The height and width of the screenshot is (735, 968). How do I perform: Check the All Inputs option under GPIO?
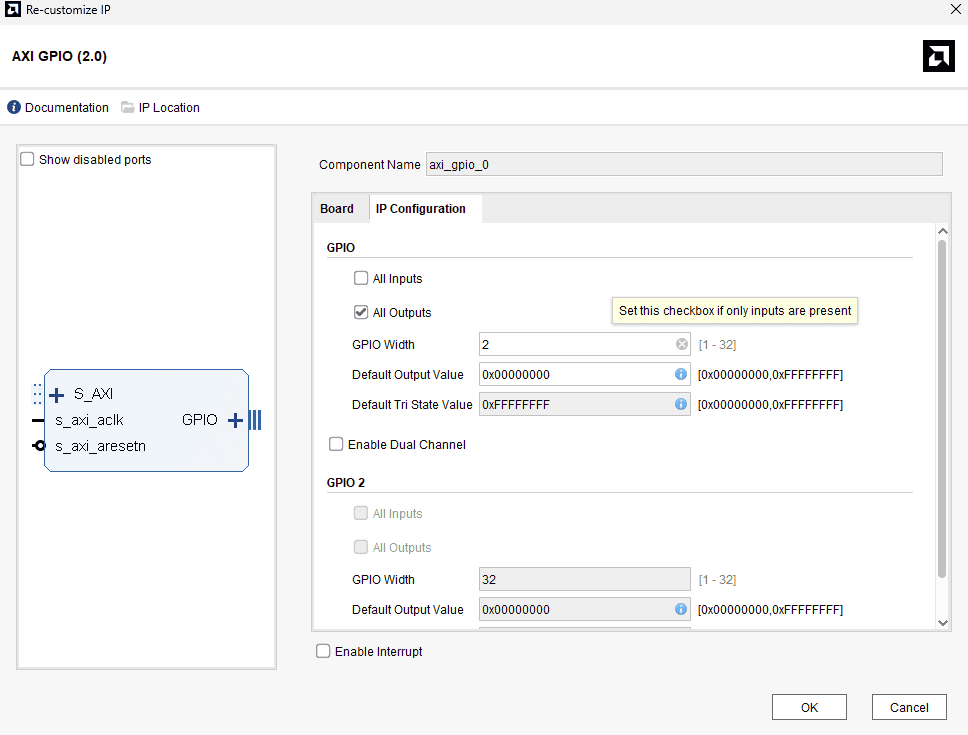361,279
